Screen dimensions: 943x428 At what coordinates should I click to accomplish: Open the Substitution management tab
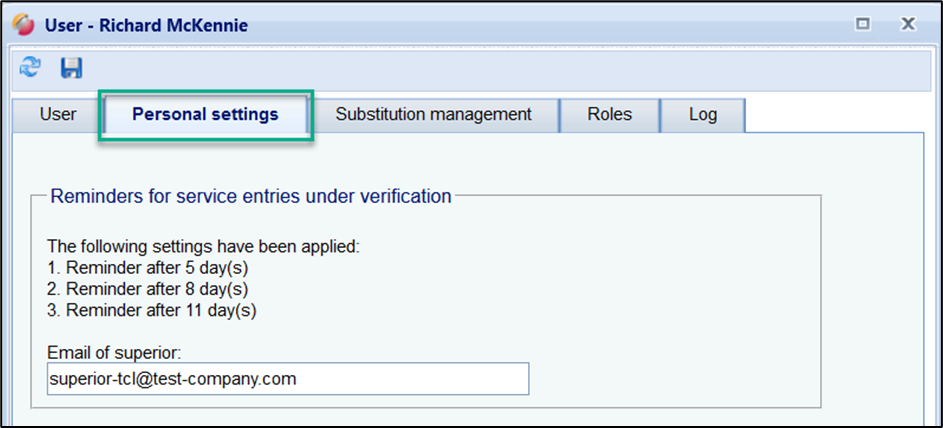(x=433, y=115)
